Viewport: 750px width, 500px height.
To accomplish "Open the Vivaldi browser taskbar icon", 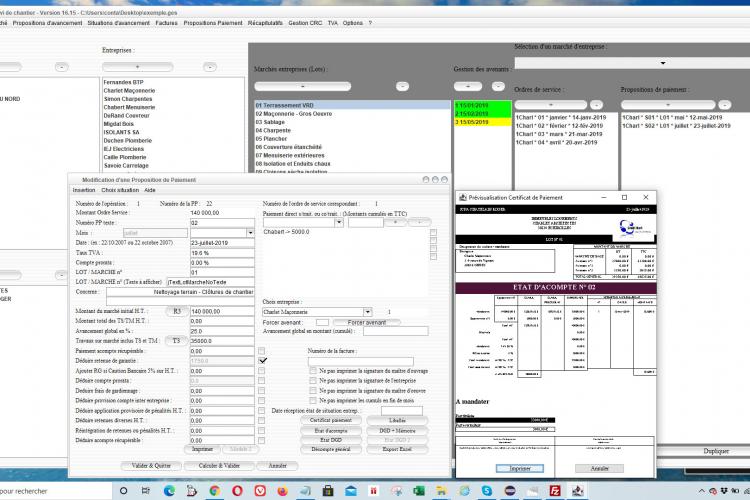I will [x=260, y=490].
